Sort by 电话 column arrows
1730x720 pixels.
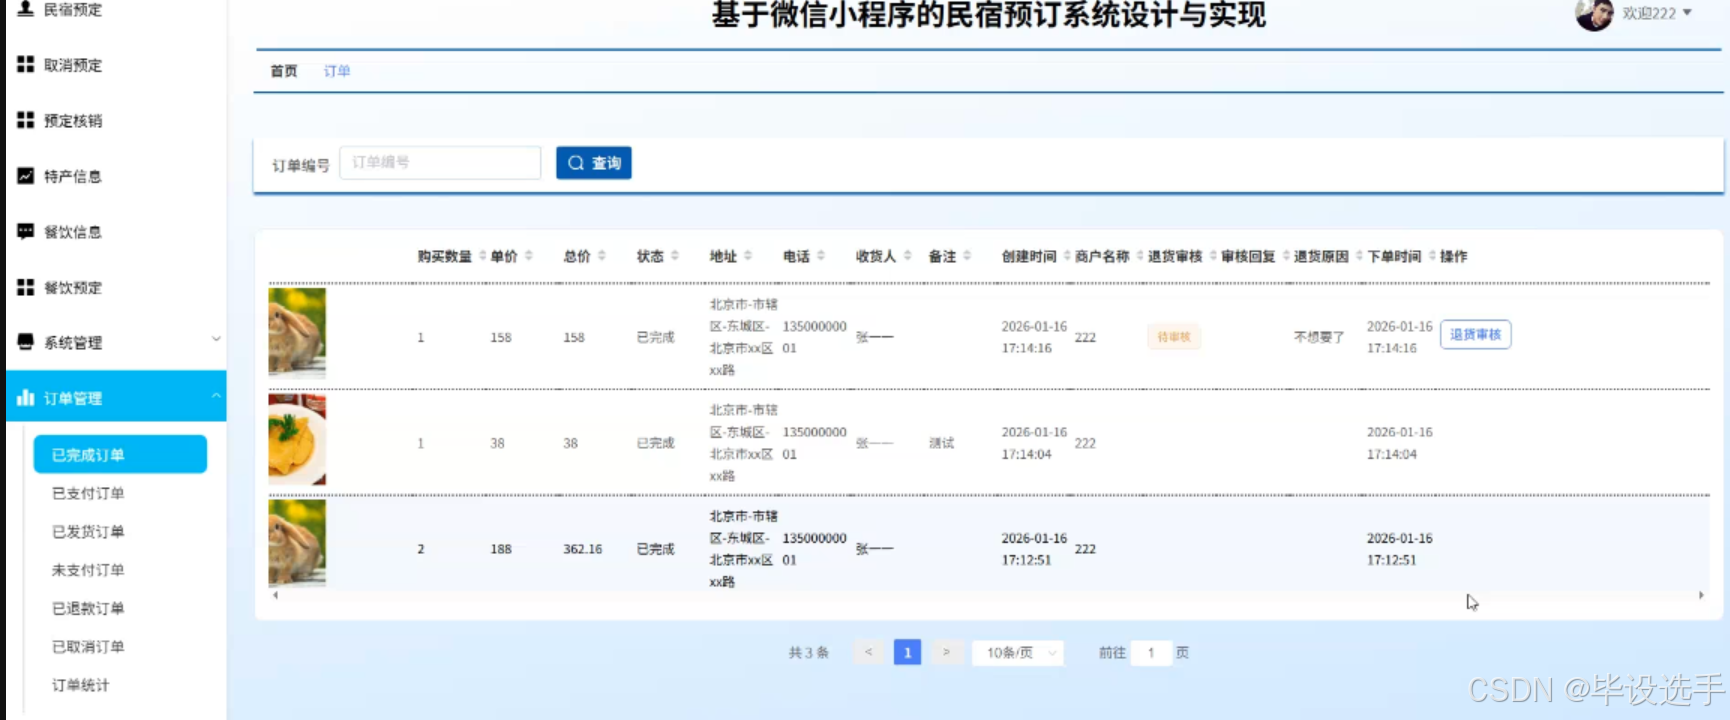(821, 256)
